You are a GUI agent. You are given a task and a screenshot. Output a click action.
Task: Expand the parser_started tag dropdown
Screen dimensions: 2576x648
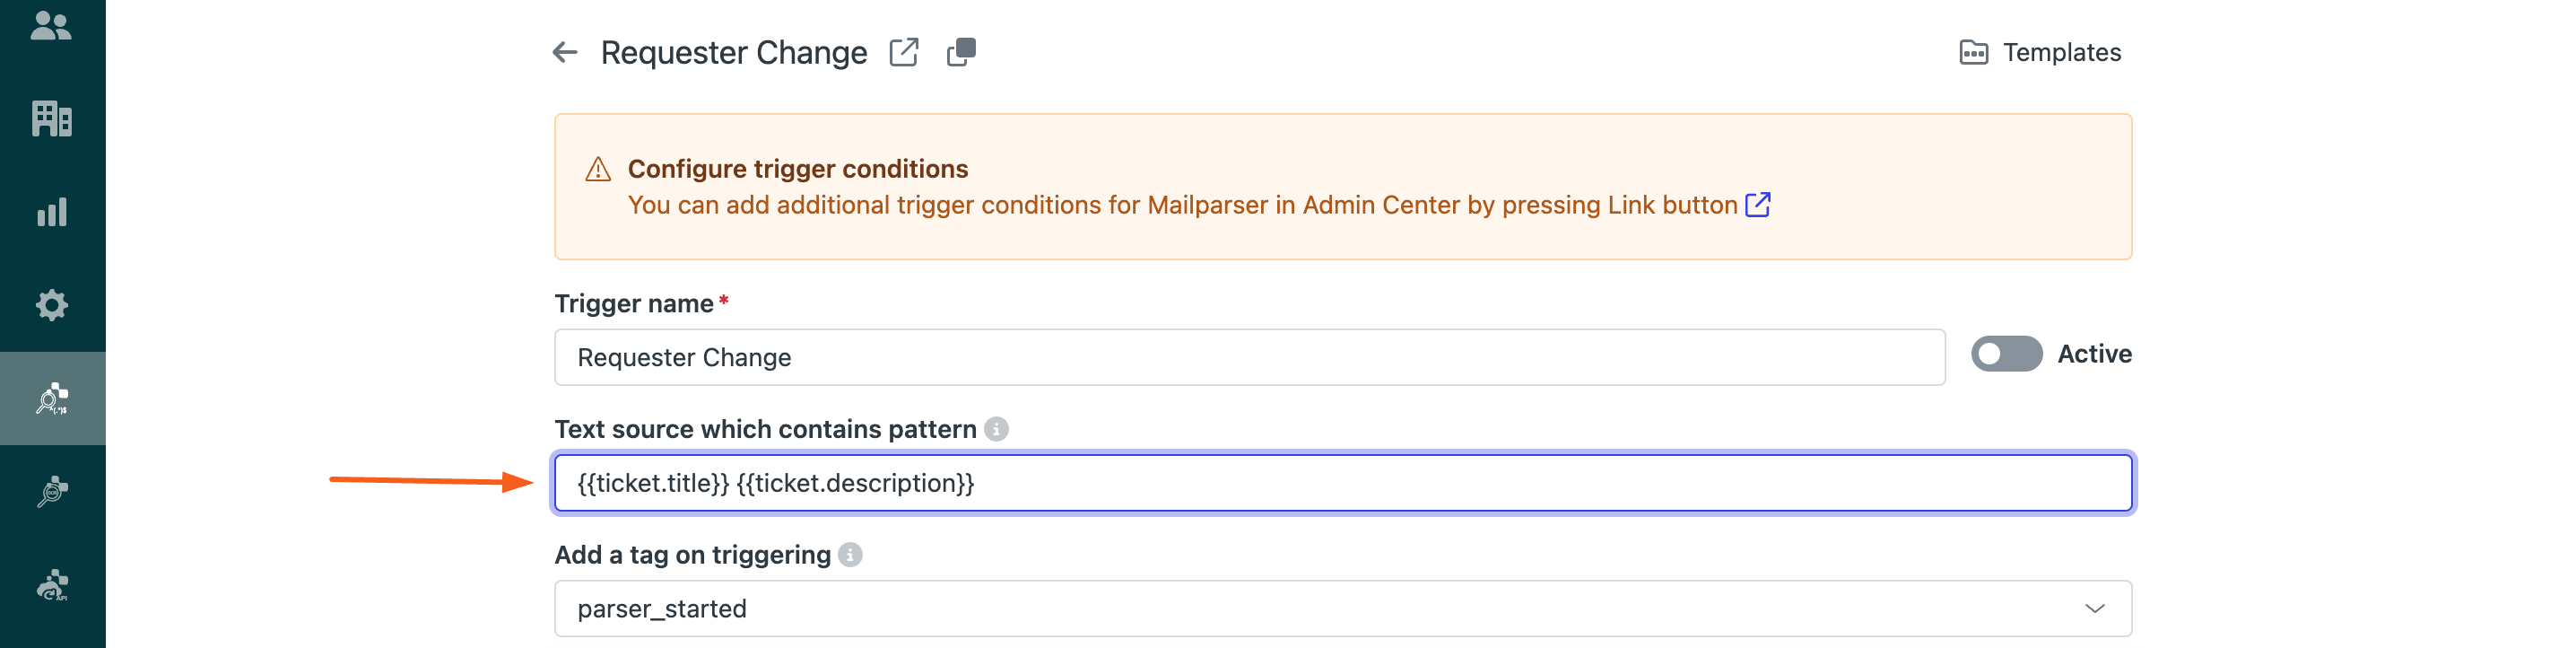coord(1343,609)
